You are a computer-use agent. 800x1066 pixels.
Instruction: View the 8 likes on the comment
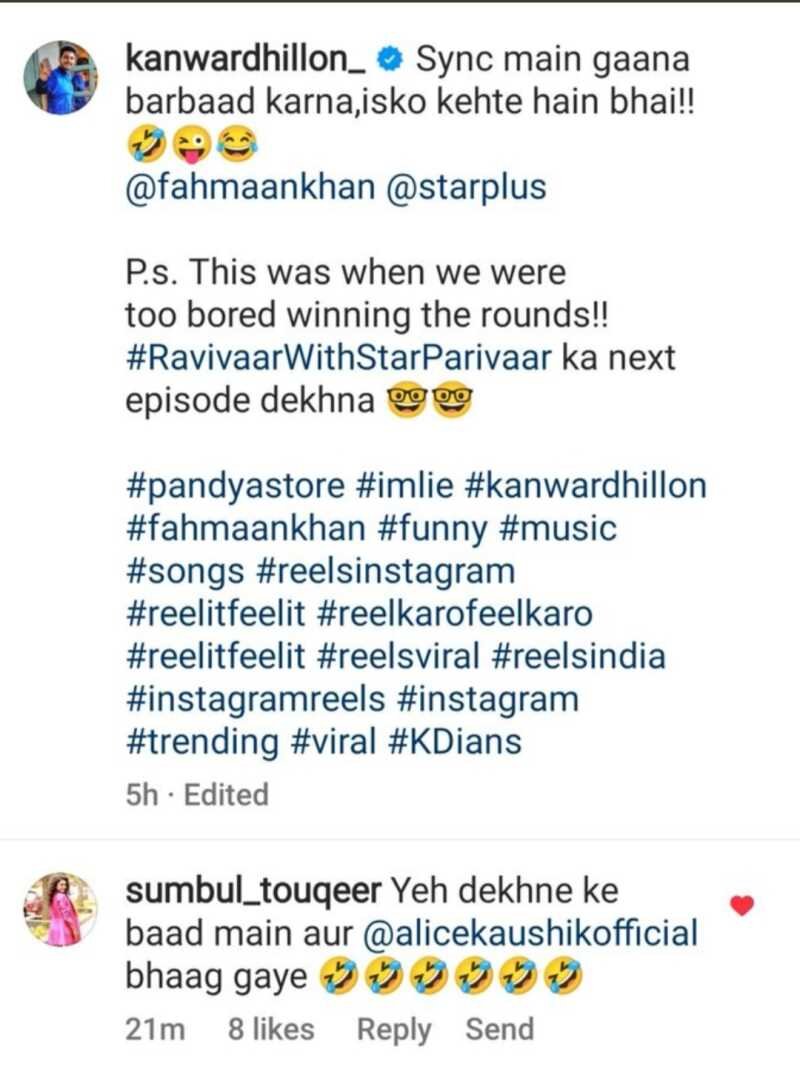click(271, 1029)
